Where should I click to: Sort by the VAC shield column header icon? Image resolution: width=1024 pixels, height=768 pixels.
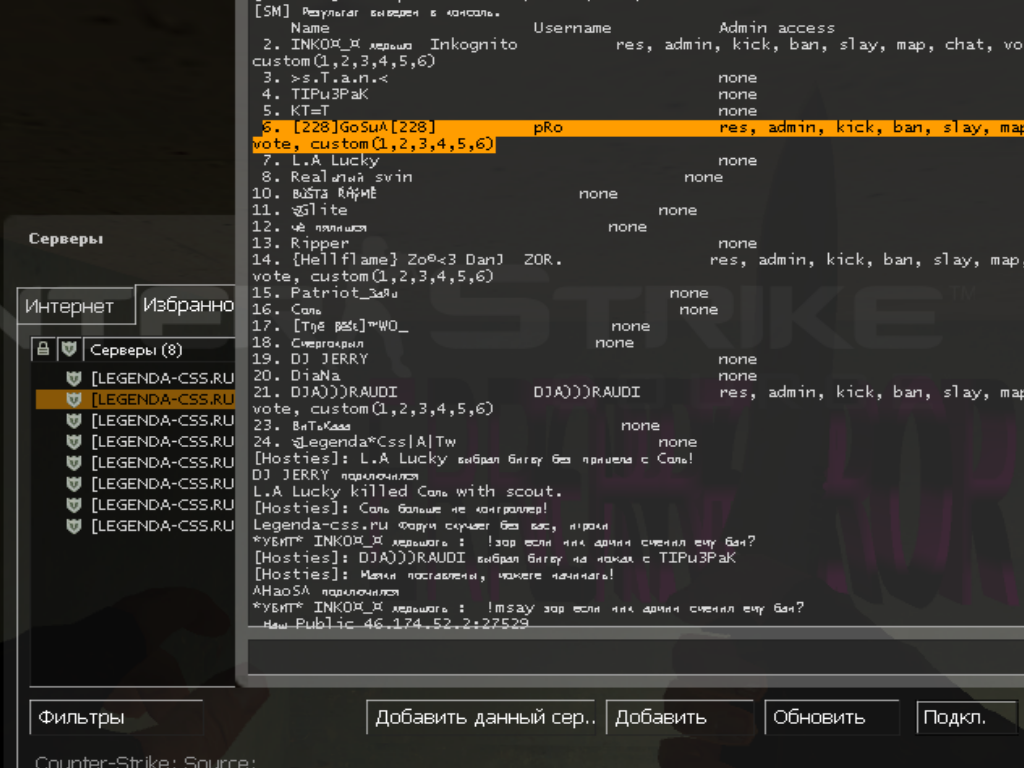tap(69, 349)
